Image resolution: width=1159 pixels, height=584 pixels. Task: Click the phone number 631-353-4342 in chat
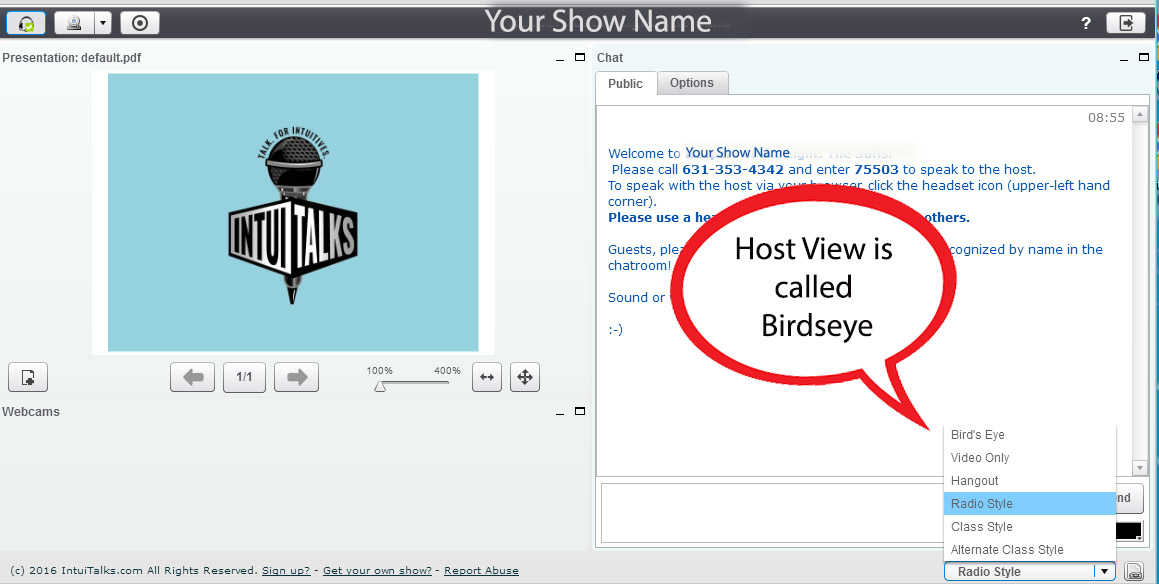[x=733, y=169]
